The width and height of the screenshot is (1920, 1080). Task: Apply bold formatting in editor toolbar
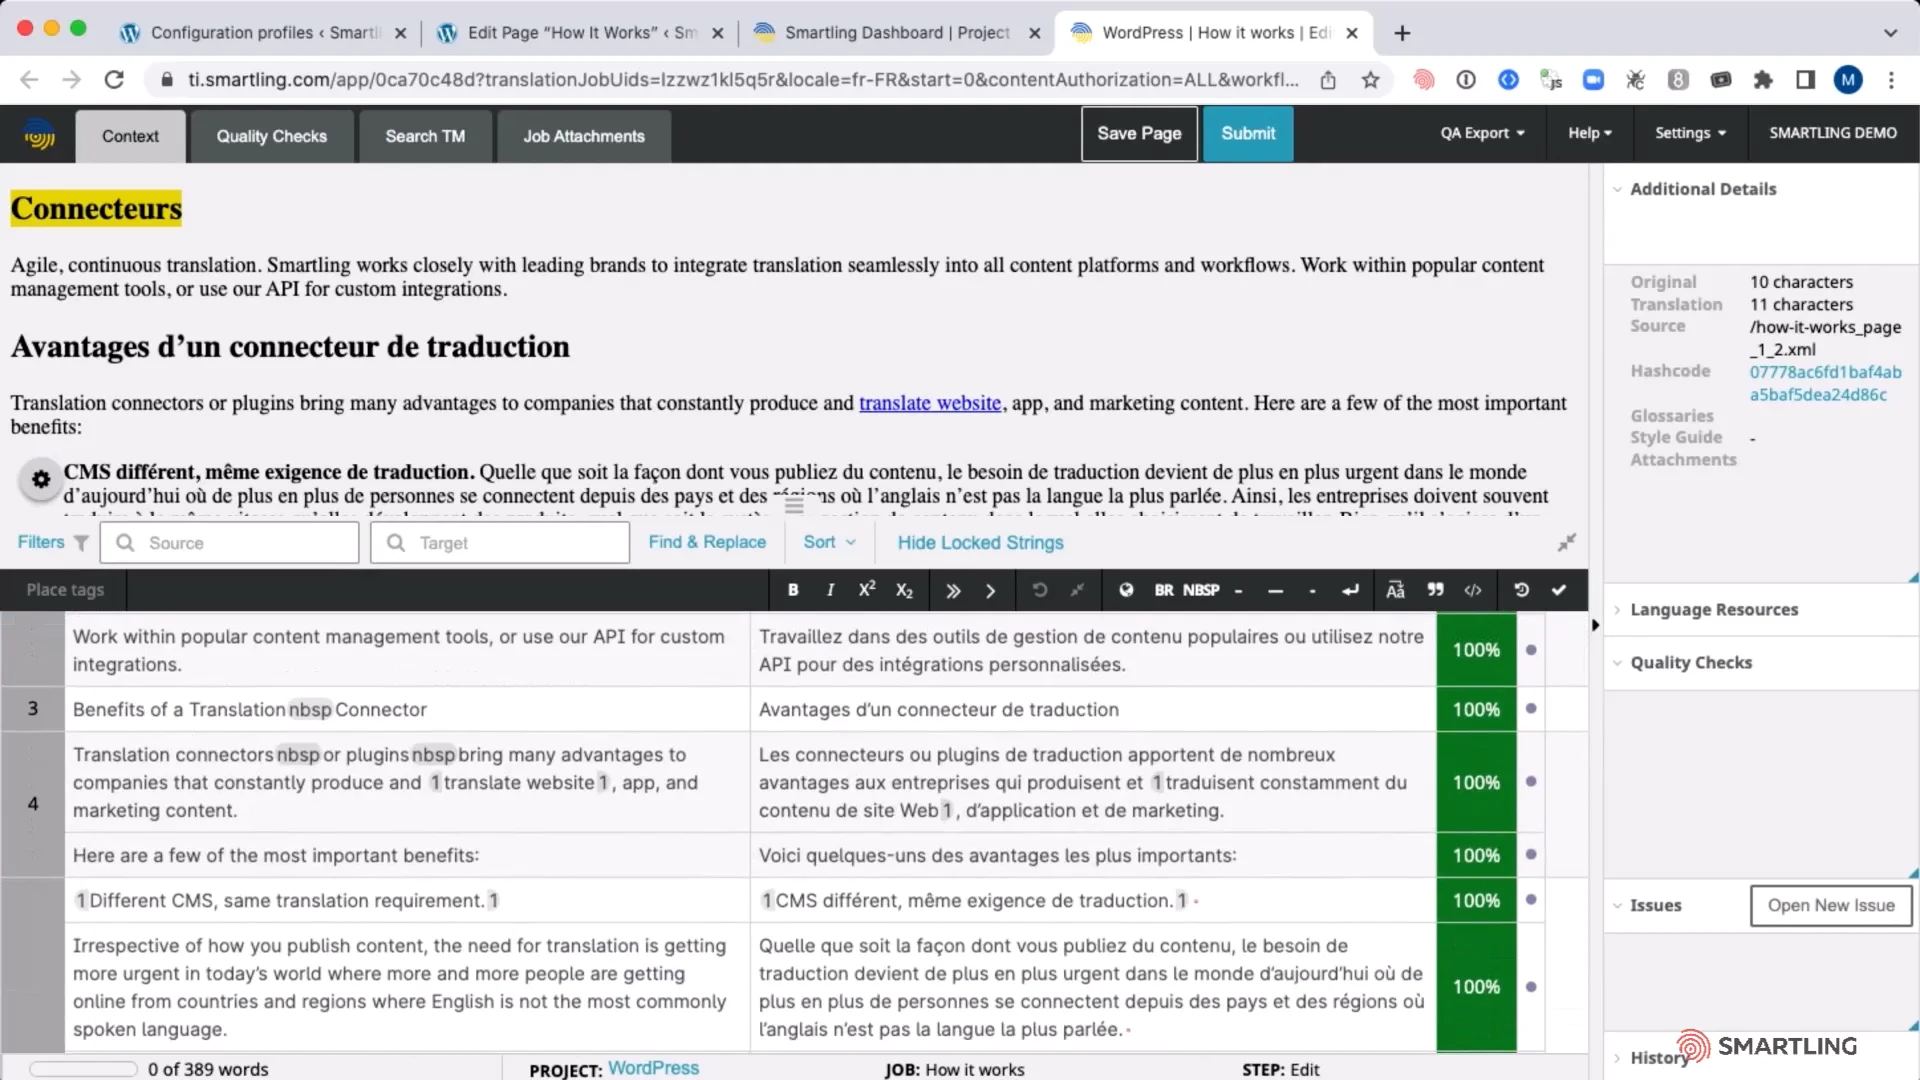[x=793, y=590]
